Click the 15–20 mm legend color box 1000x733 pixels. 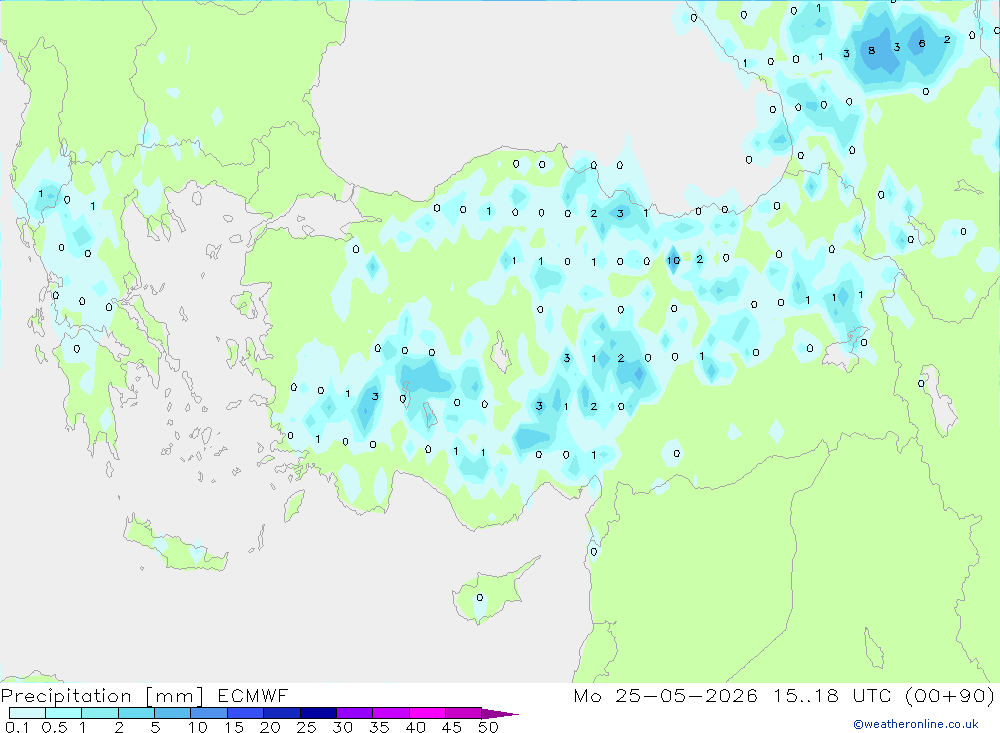(245, 713)
